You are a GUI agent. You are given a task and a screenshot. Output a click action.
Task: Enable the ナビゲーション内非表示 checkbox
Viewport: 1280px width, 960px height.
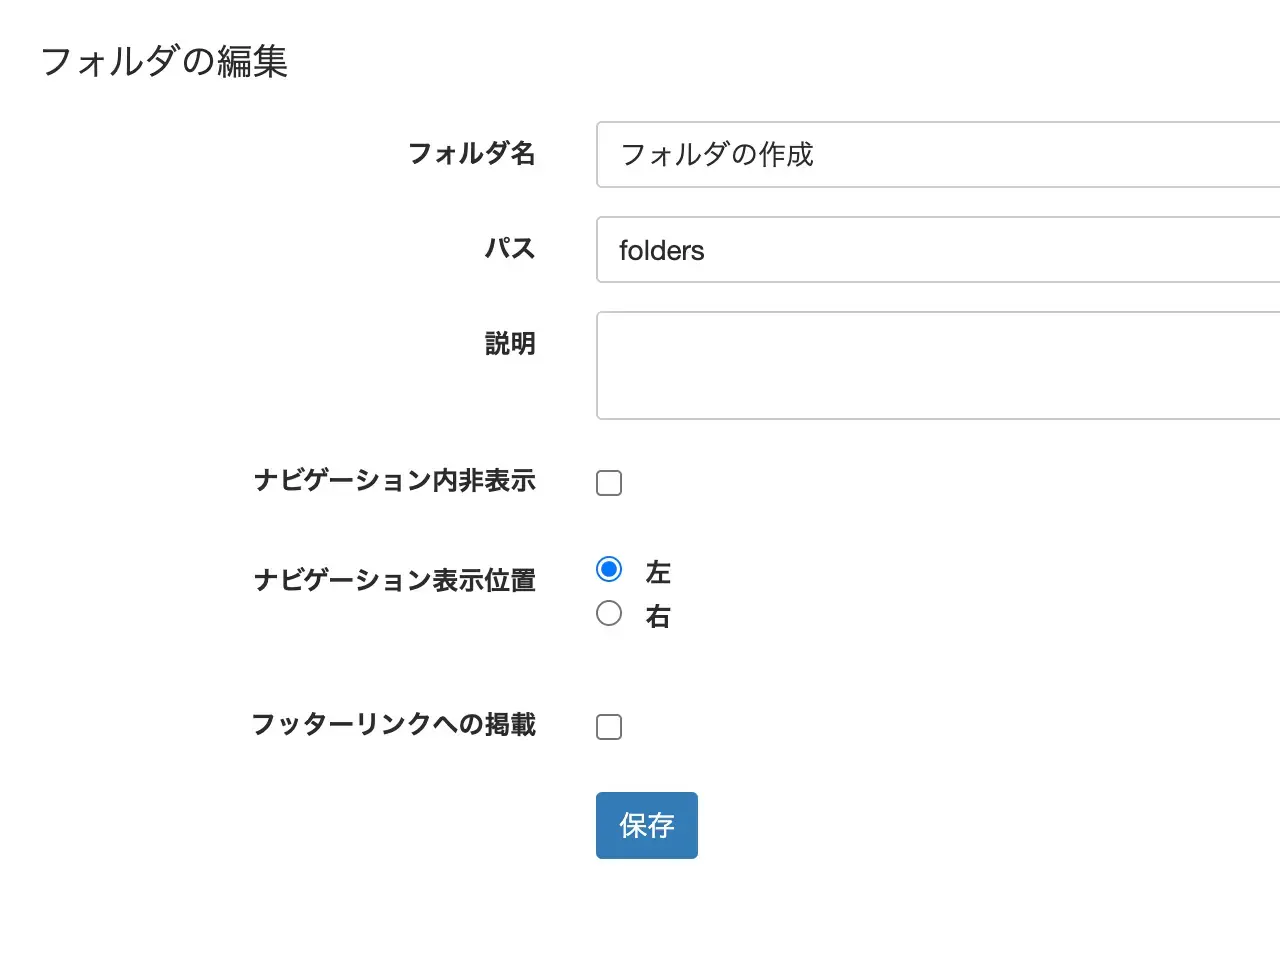click(609, 483)
